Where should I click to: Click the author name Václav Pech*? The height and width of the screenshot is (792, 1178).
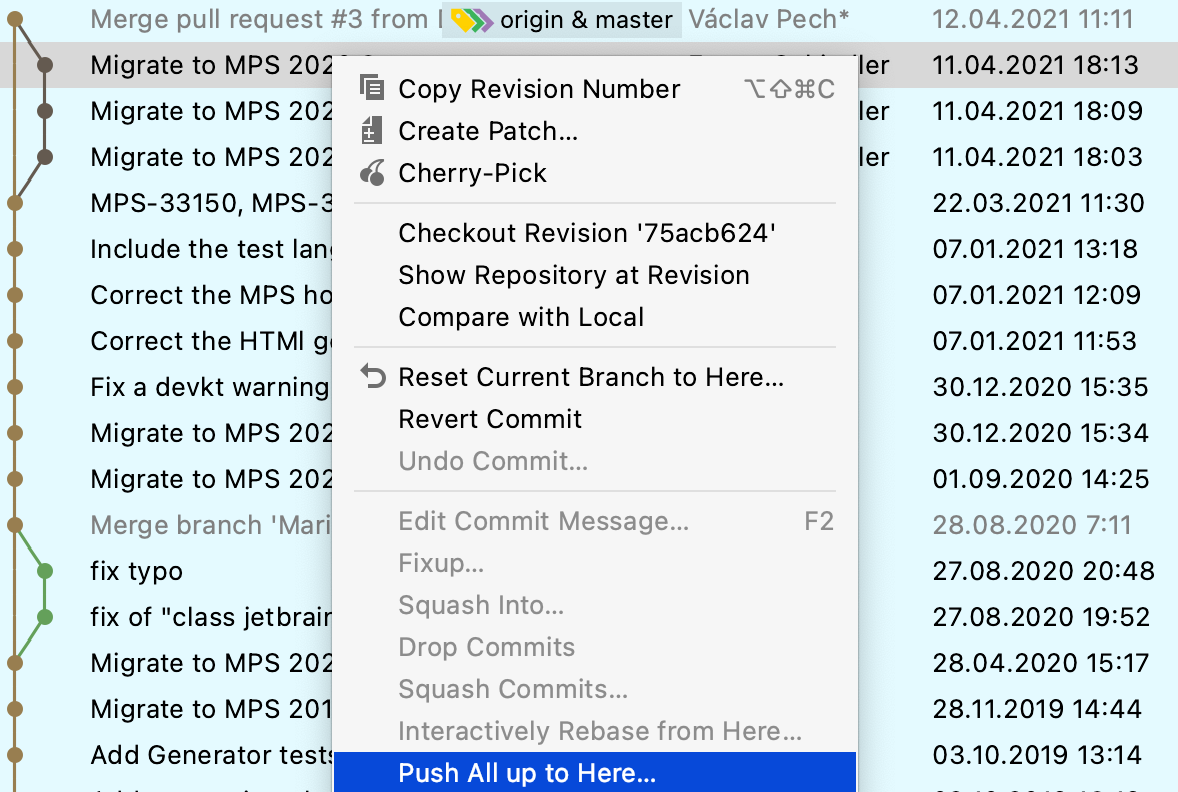pyautogui.click(x=769, y=20)
